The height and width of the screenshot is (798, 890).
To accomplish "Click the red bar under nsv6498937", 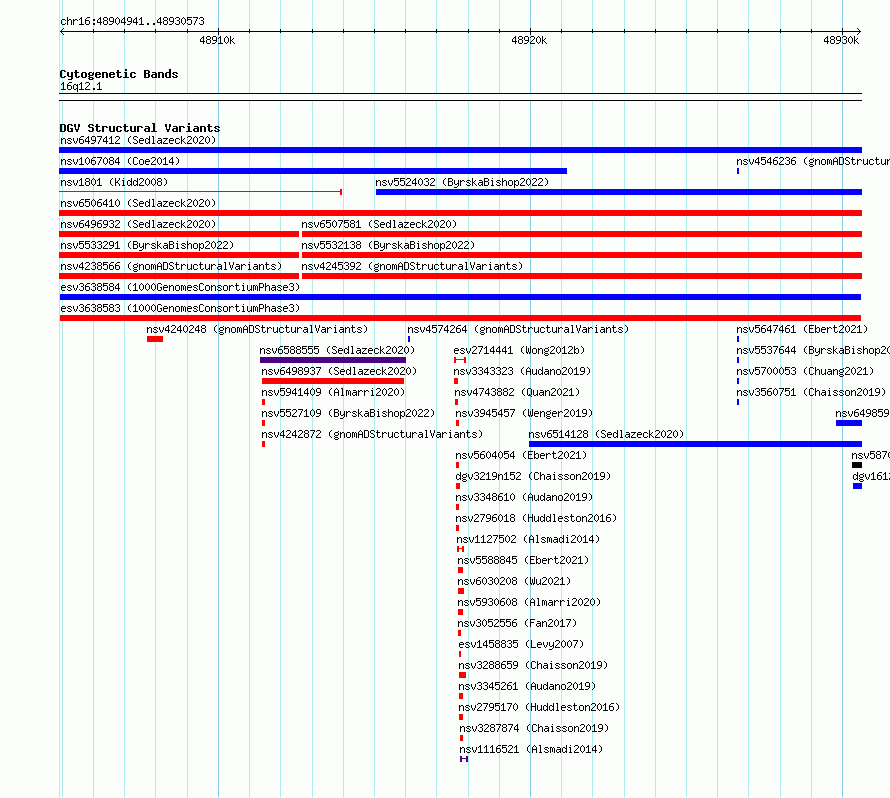I will click(333, 381).
